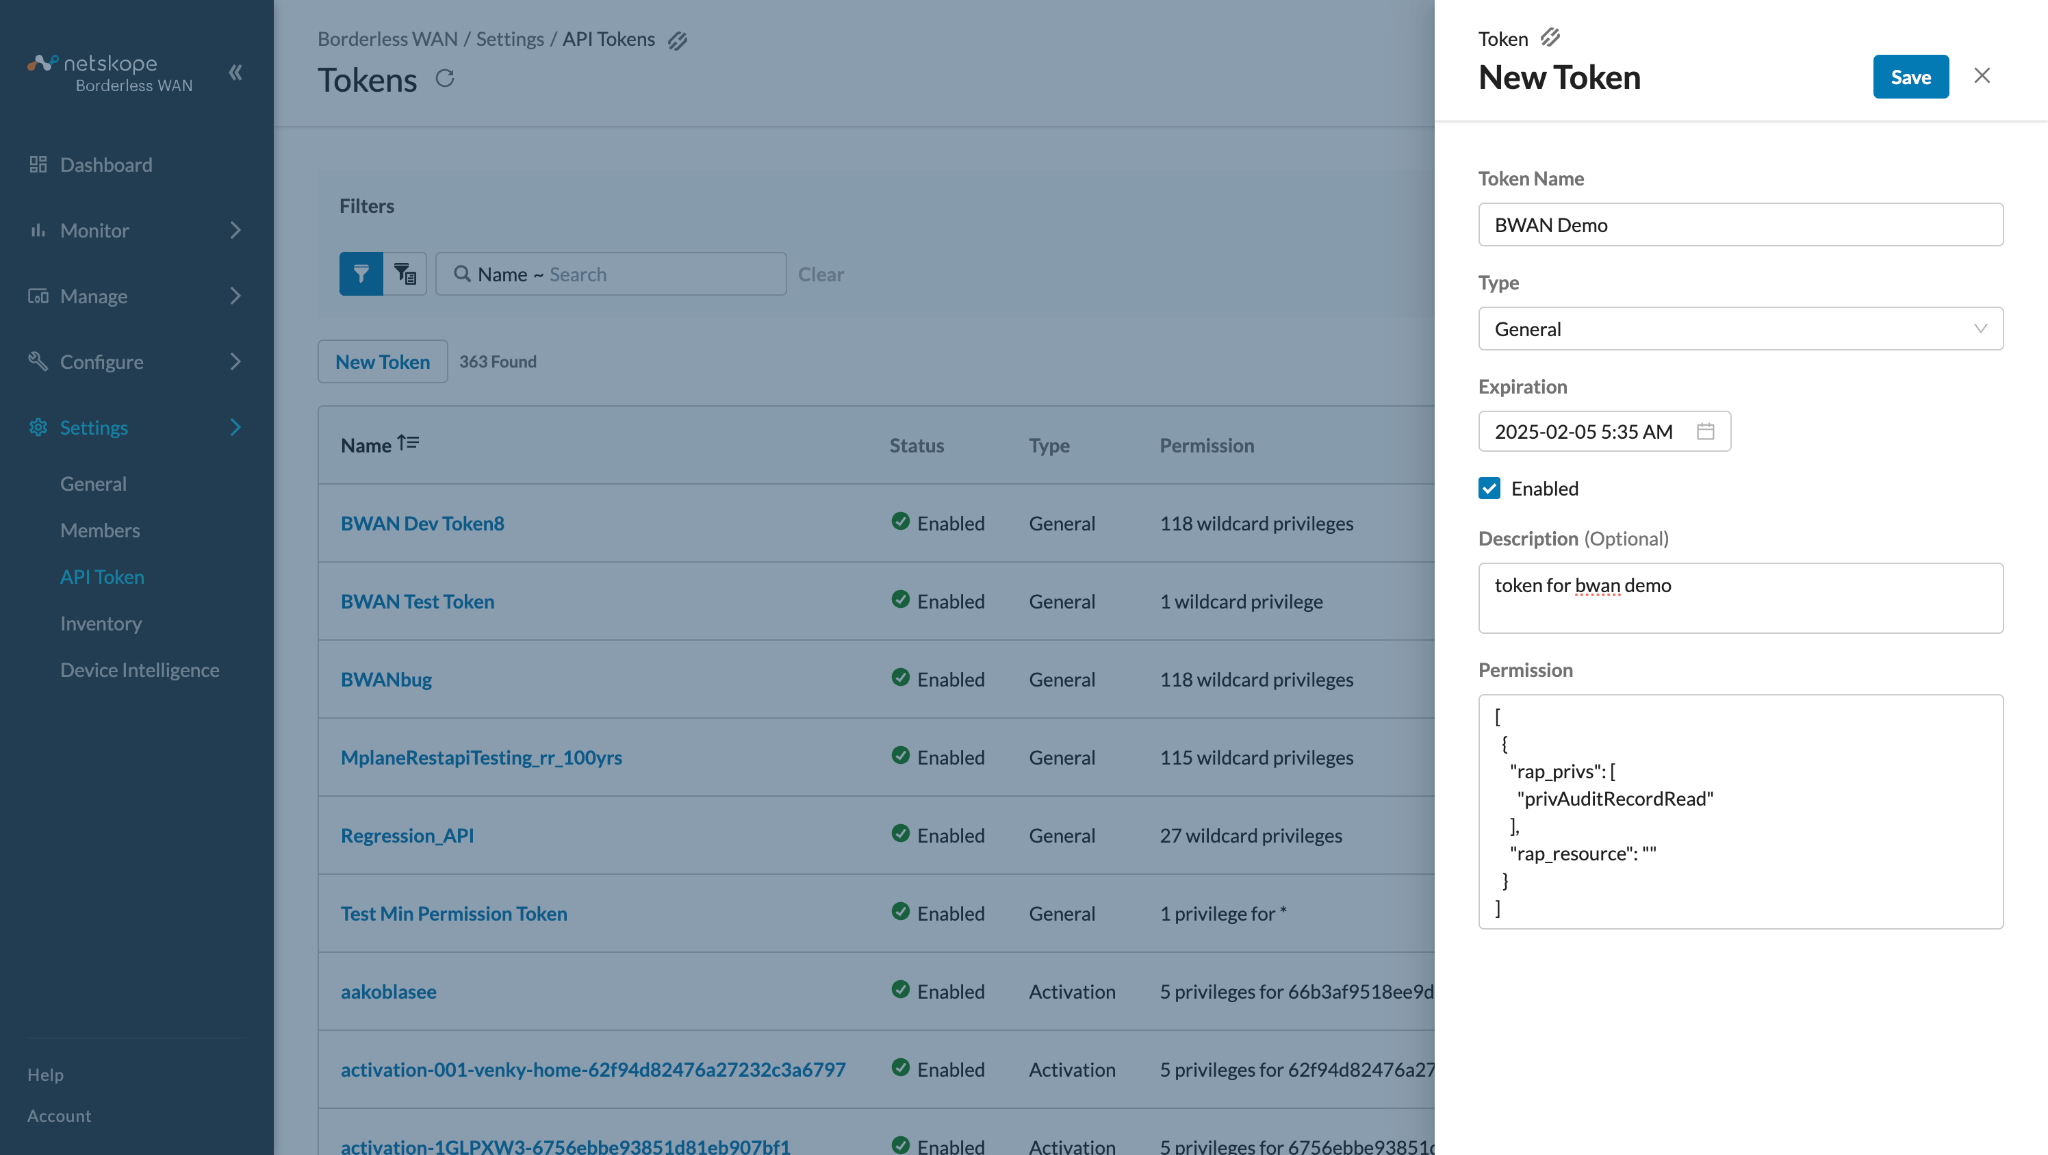Expand the Monitor menu chevron
The image size is (2048, 1155).
click(236, 230)
